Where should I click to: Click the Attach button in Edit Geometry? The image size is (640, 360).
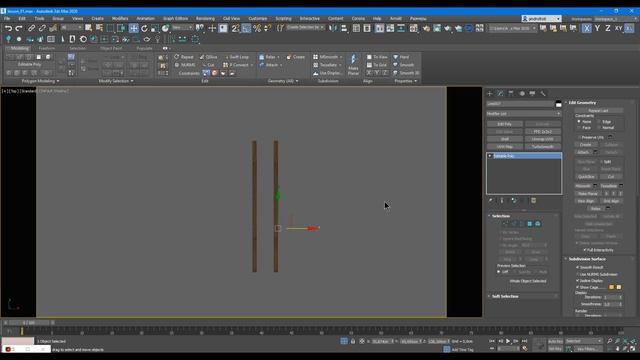tap(583, 152)
